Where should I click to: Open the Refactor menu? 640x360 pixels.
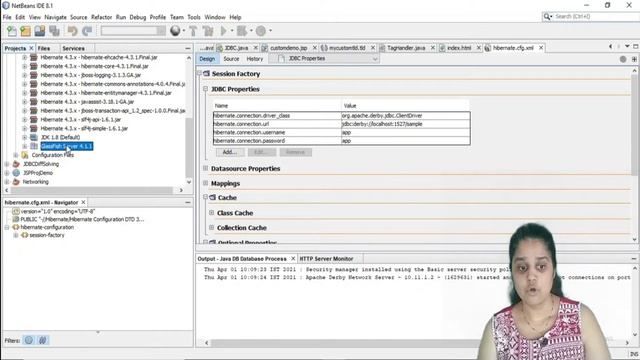(101, 17)
